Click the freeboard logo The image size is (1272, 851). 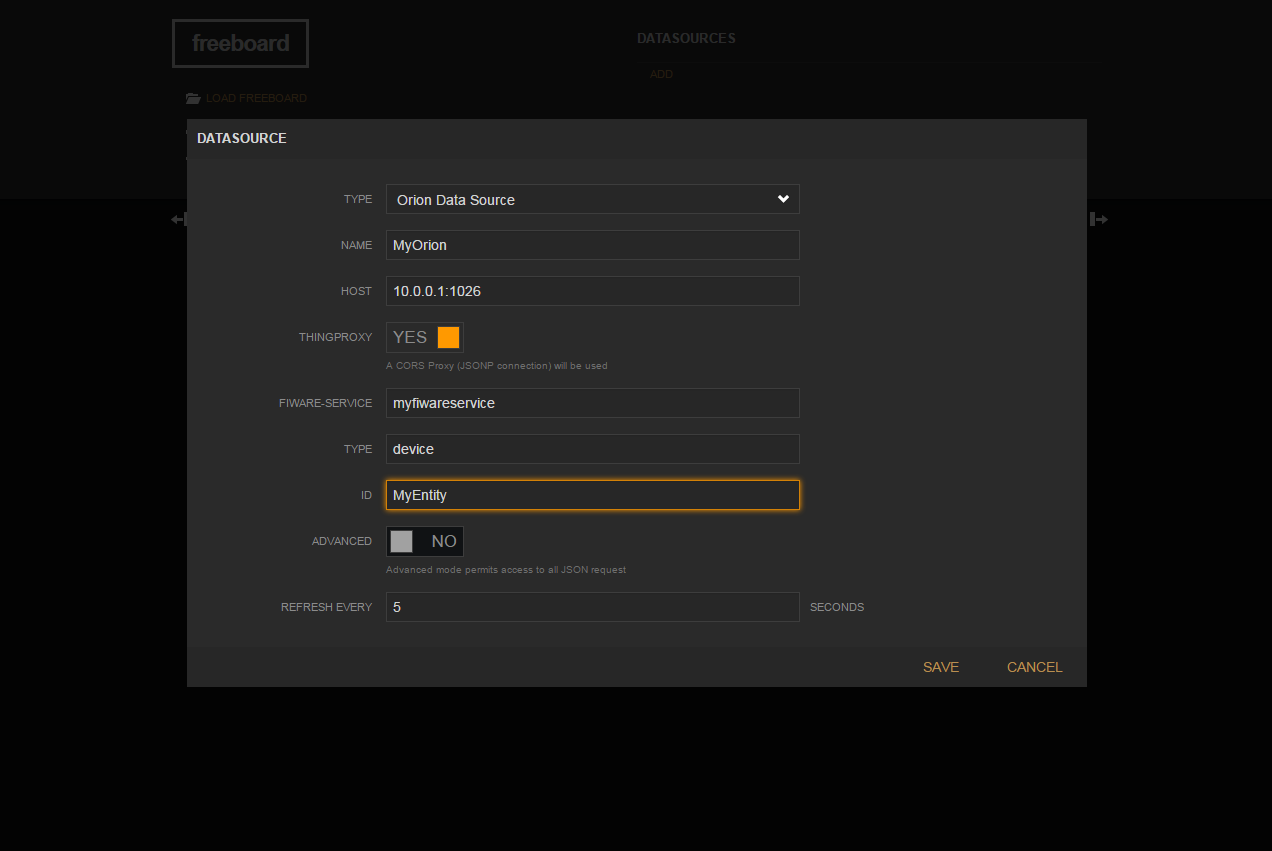point(240,43)
